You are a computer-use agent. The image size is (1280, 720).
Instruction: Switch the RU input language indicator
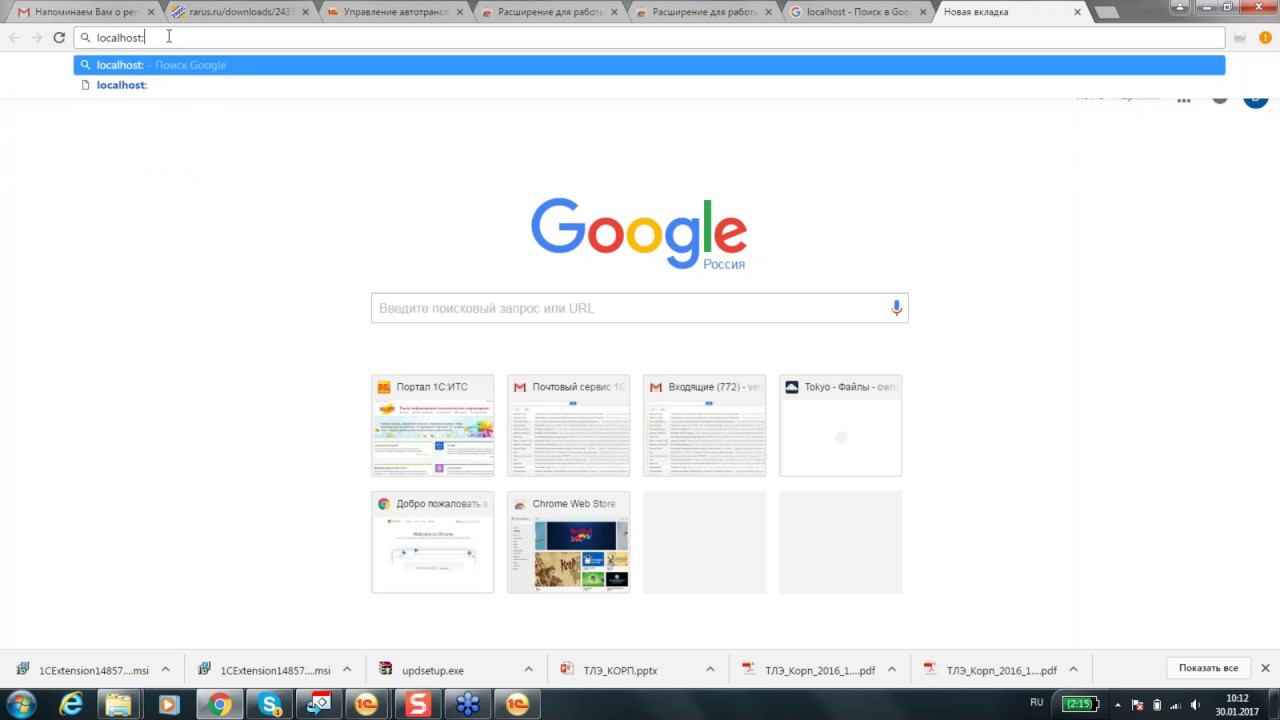point(1037,703)
